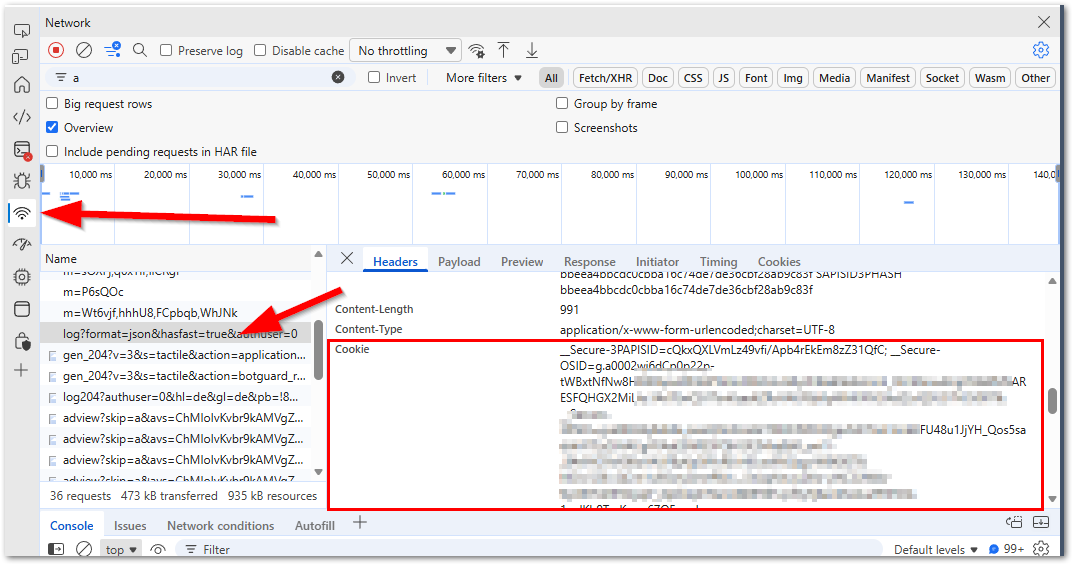Filter by Socket type

[x=942, y=78]
